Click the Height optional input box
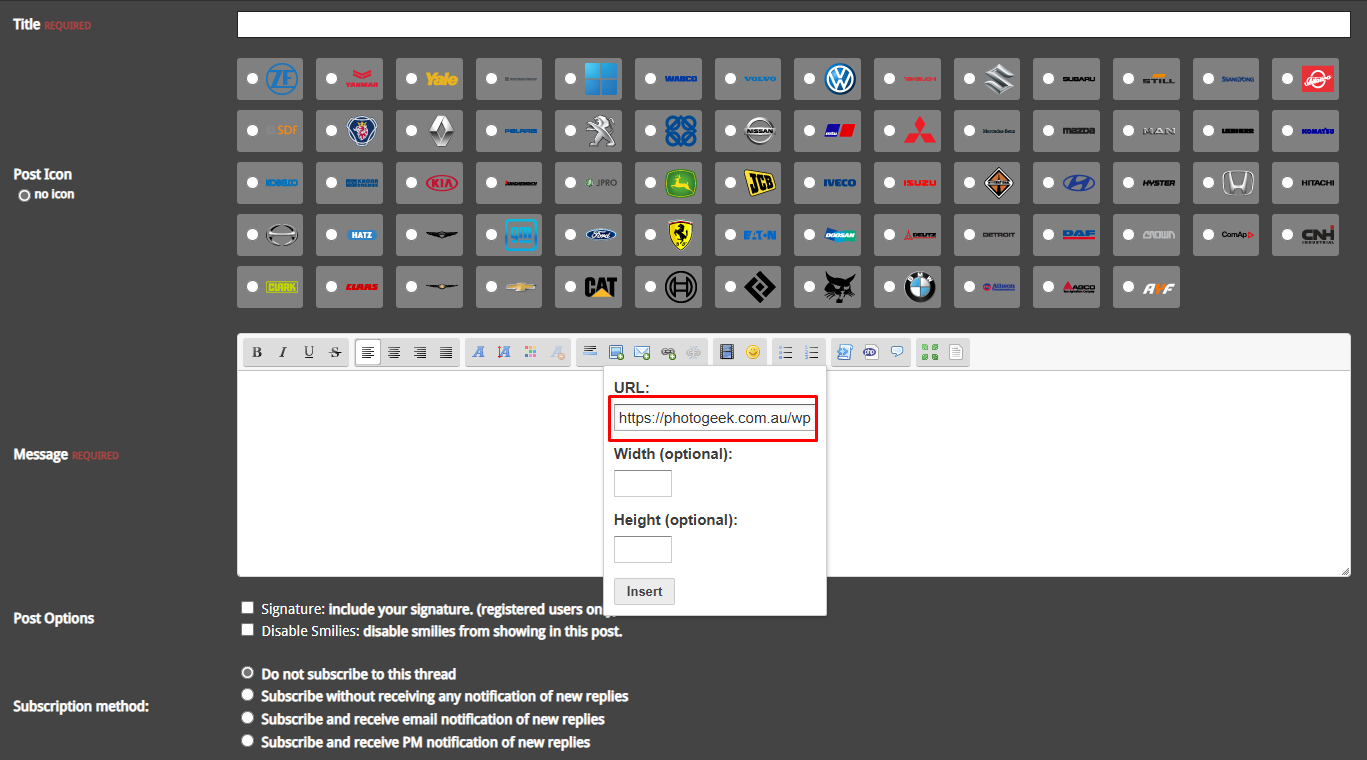The height and width of the screenshot is (760, 1367). [x=643, y=549]
